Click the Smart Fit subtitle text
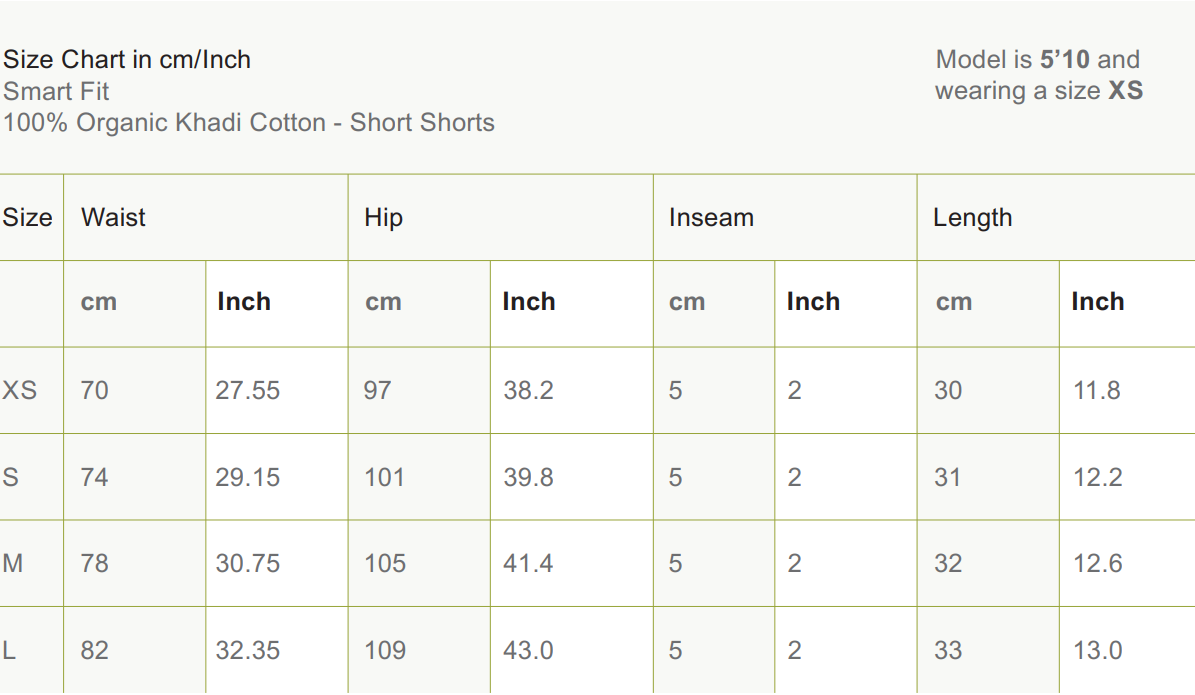This screenshot has height=695, width=1195. coord(56,92)
